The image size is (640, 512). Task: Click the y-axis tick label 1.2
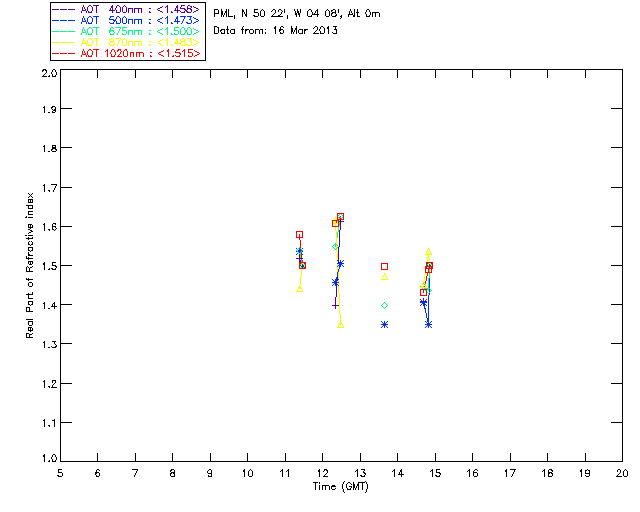click(x=49, y=384)
